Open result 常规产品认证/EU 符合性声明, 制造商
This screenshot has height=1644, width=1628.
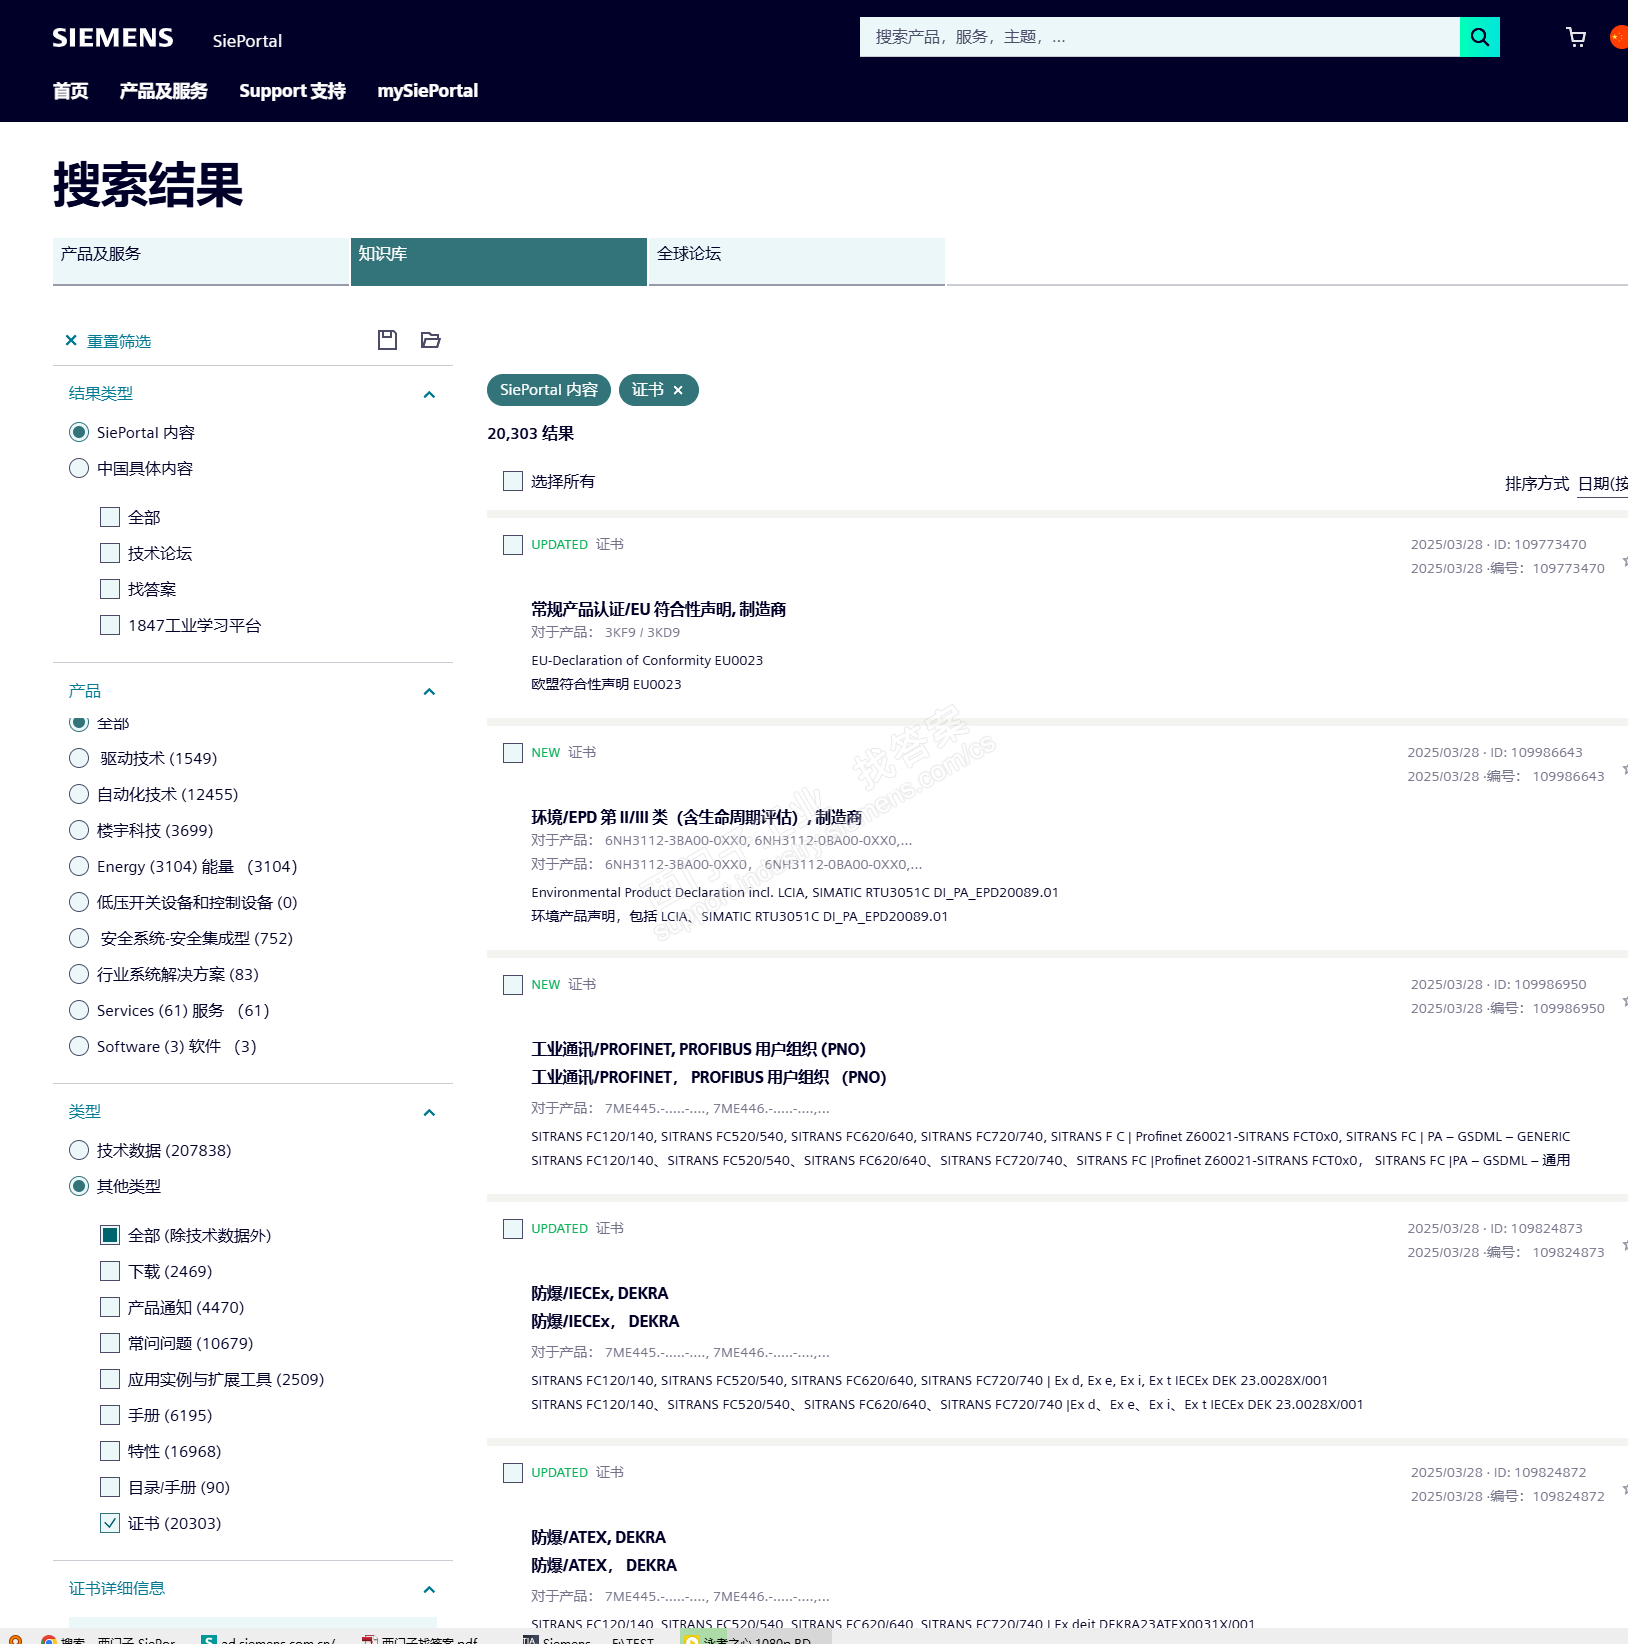(x=658, y=609)
